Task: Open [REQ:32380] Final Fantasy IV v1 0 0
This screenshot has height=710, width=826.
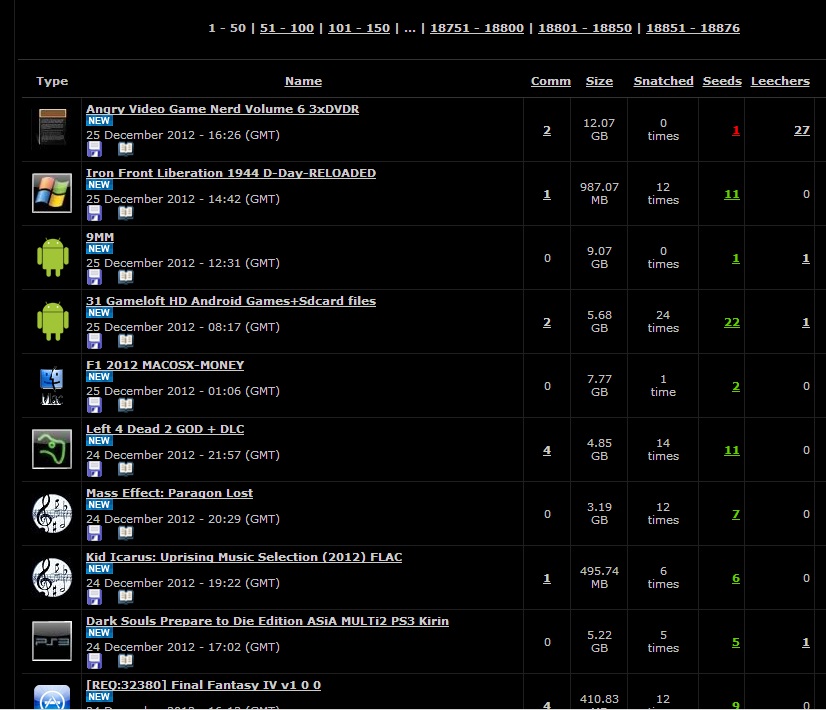Action: [x=203, y=685]
